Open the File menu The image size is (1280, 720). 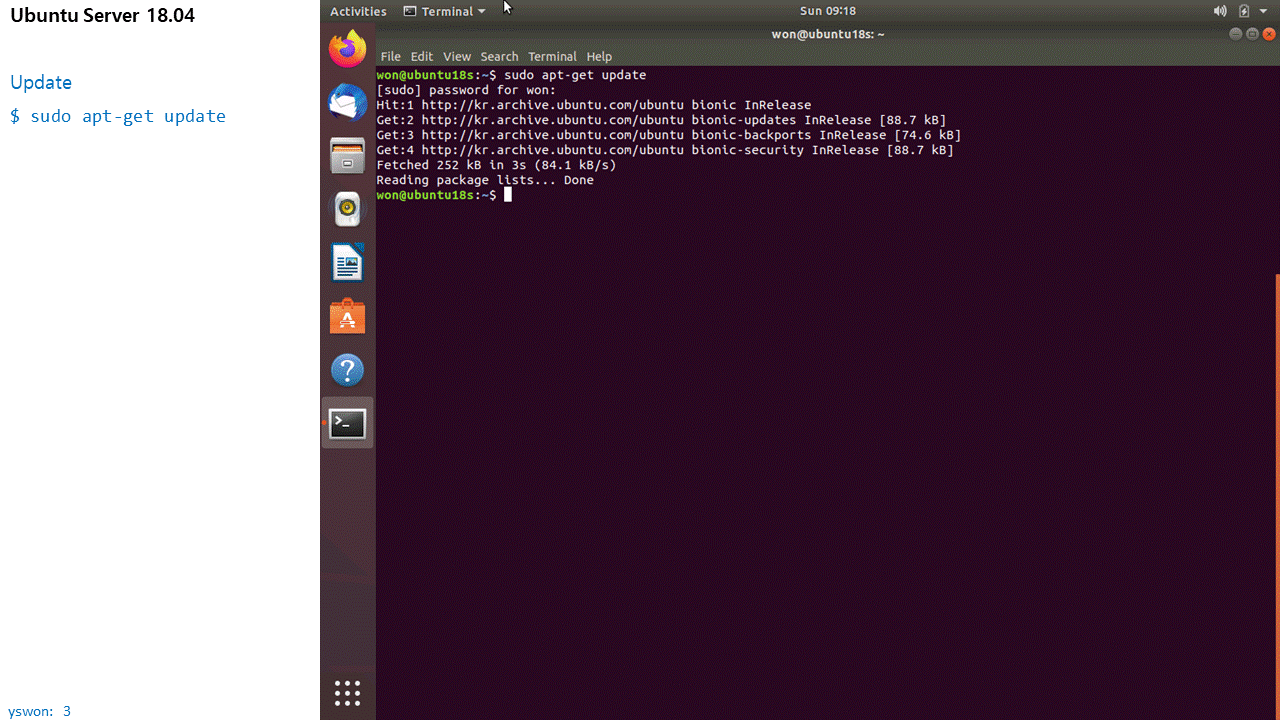point(390,56)
